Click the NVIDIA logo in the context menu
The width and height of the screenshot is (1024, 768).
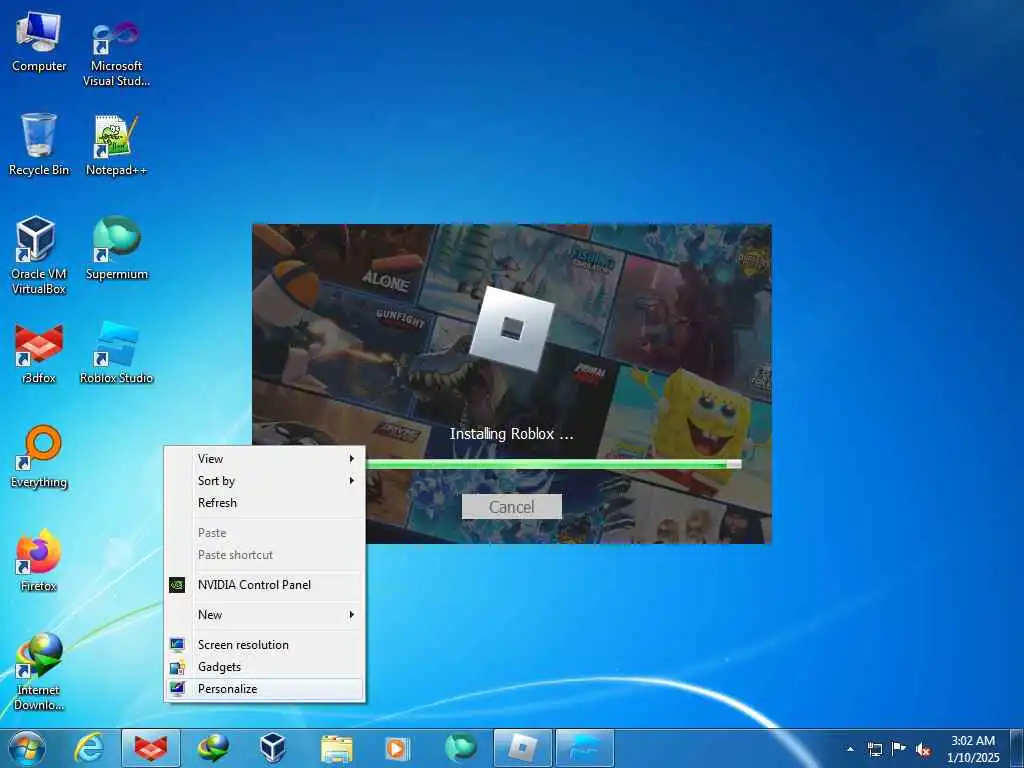[x=177, y=584]
